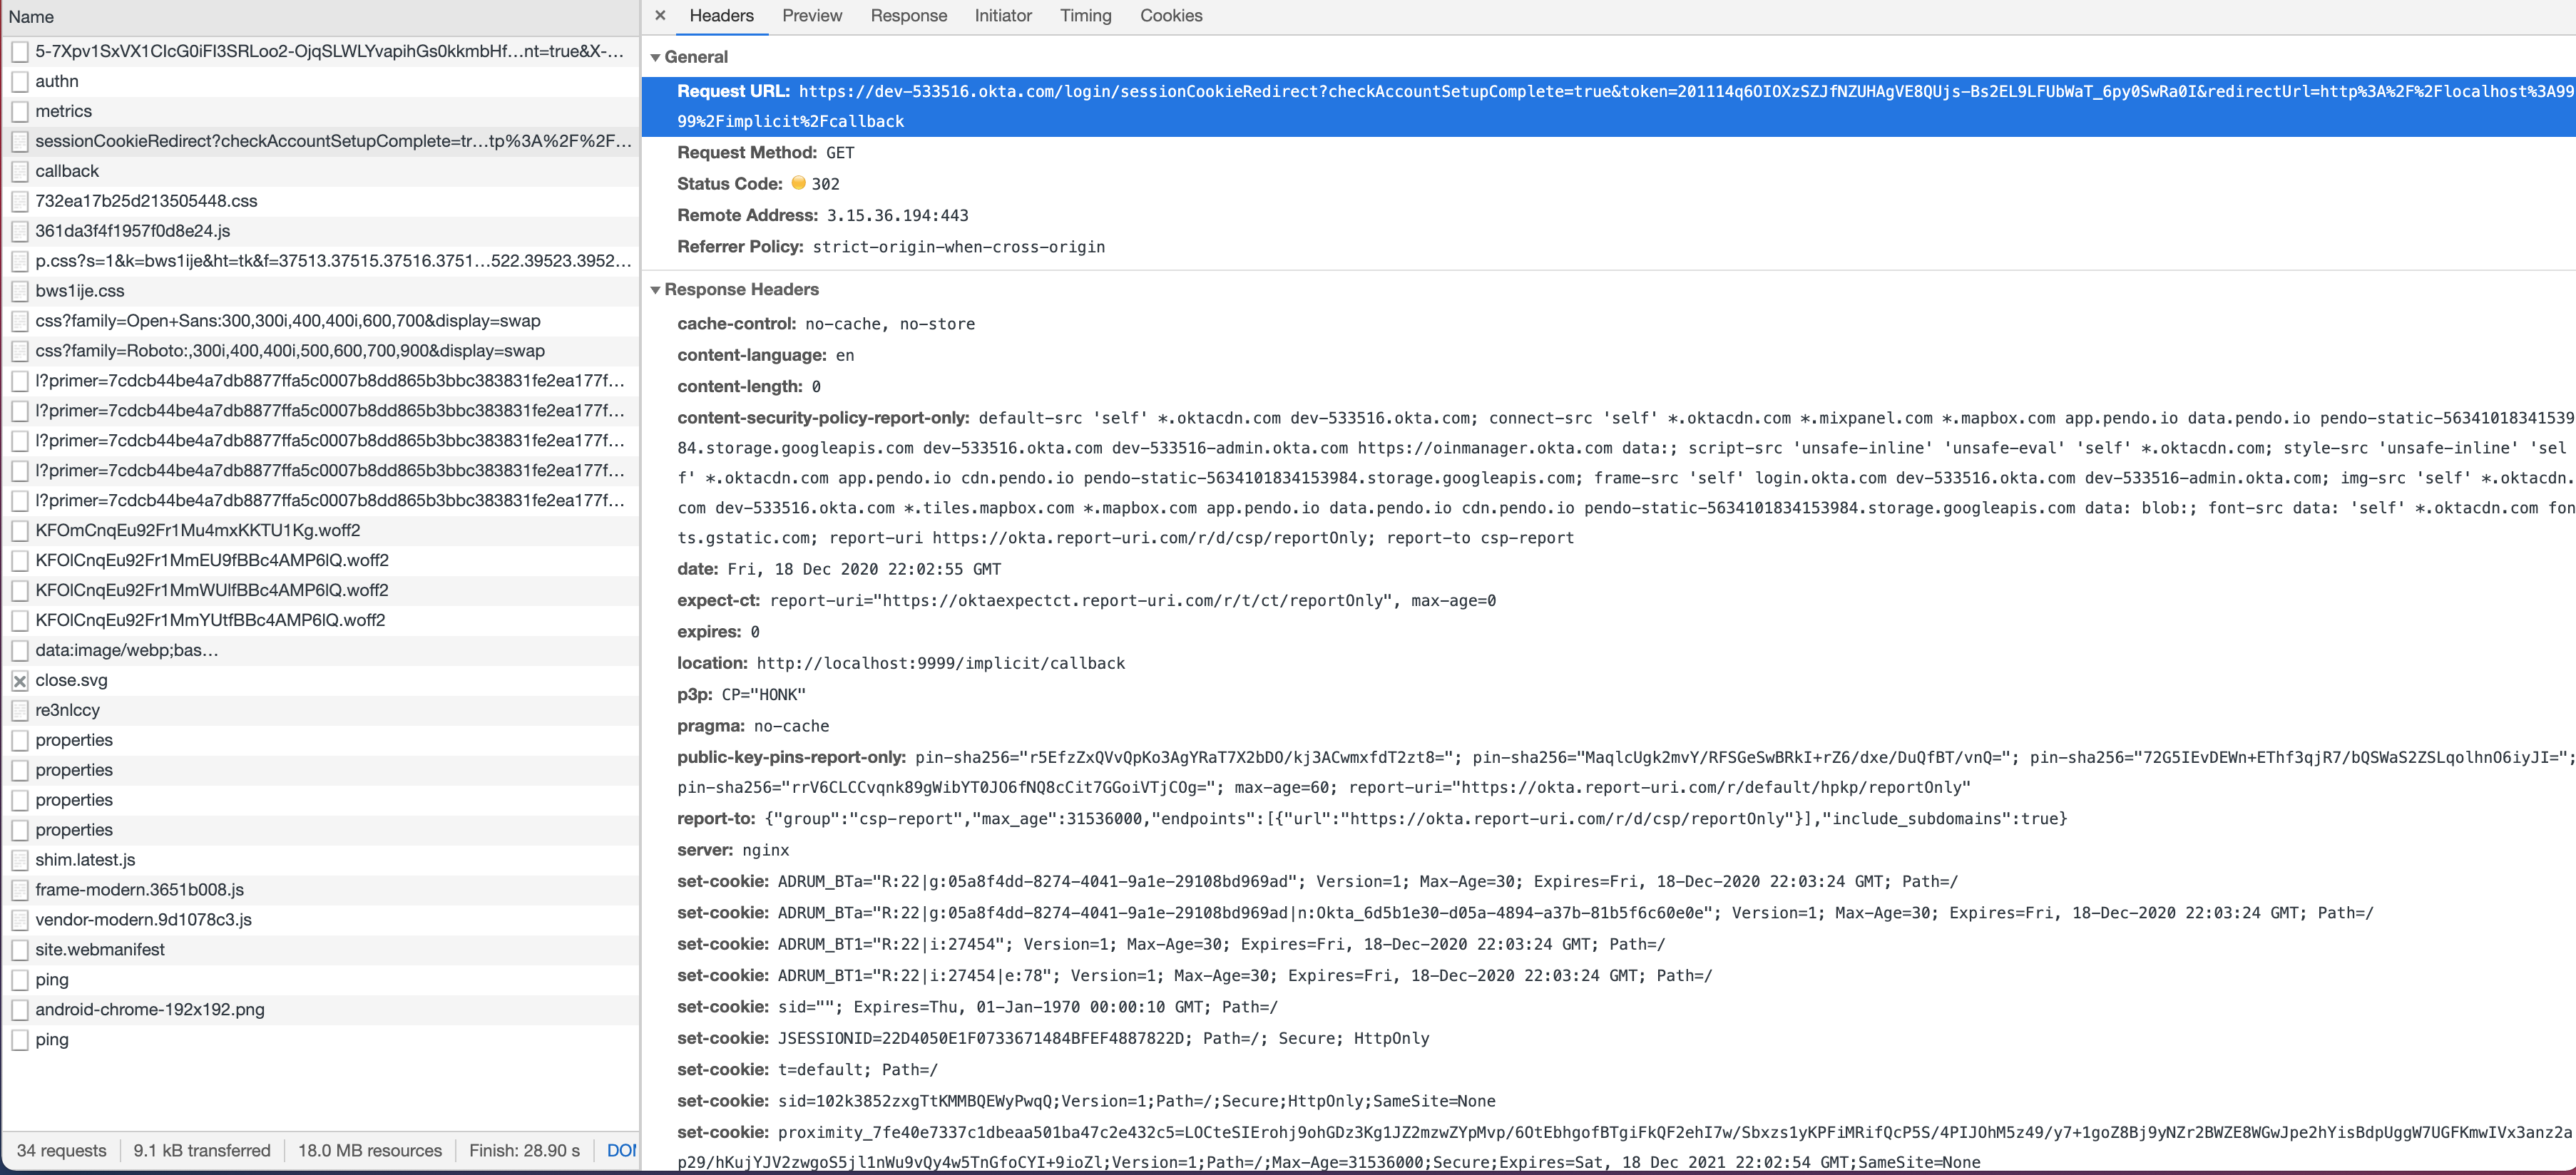Open the Timing tab
2576x1175 pixels.
pyautogui.click(x=1085, y=16)
